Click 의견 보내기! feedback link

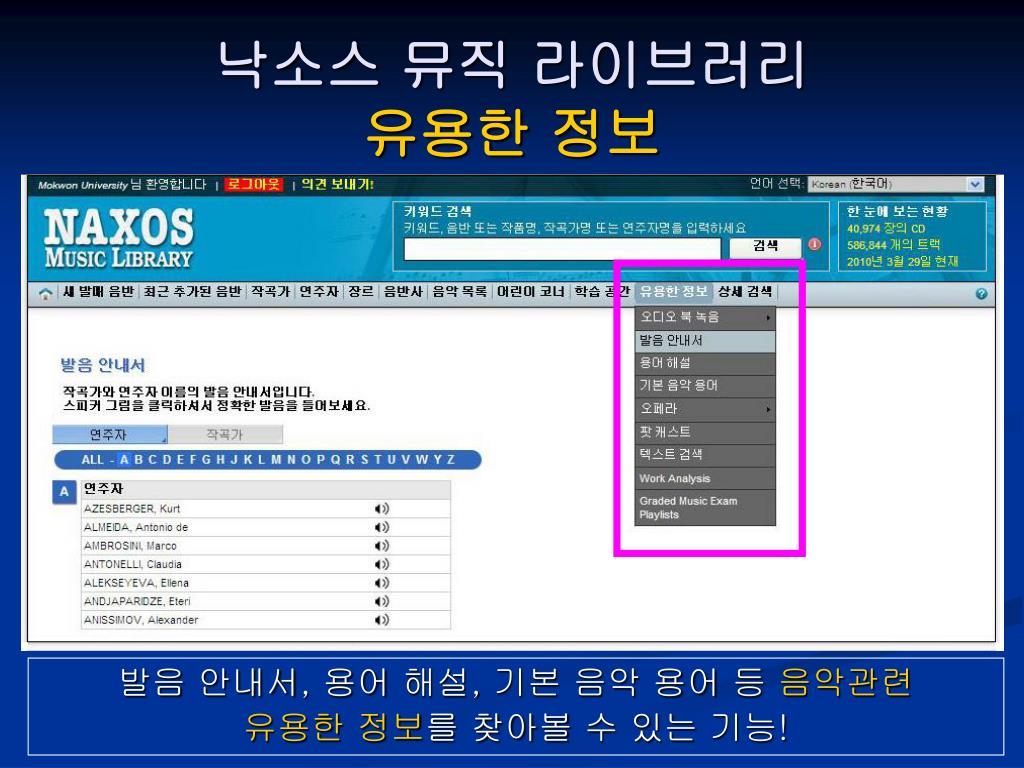(337, 185)
